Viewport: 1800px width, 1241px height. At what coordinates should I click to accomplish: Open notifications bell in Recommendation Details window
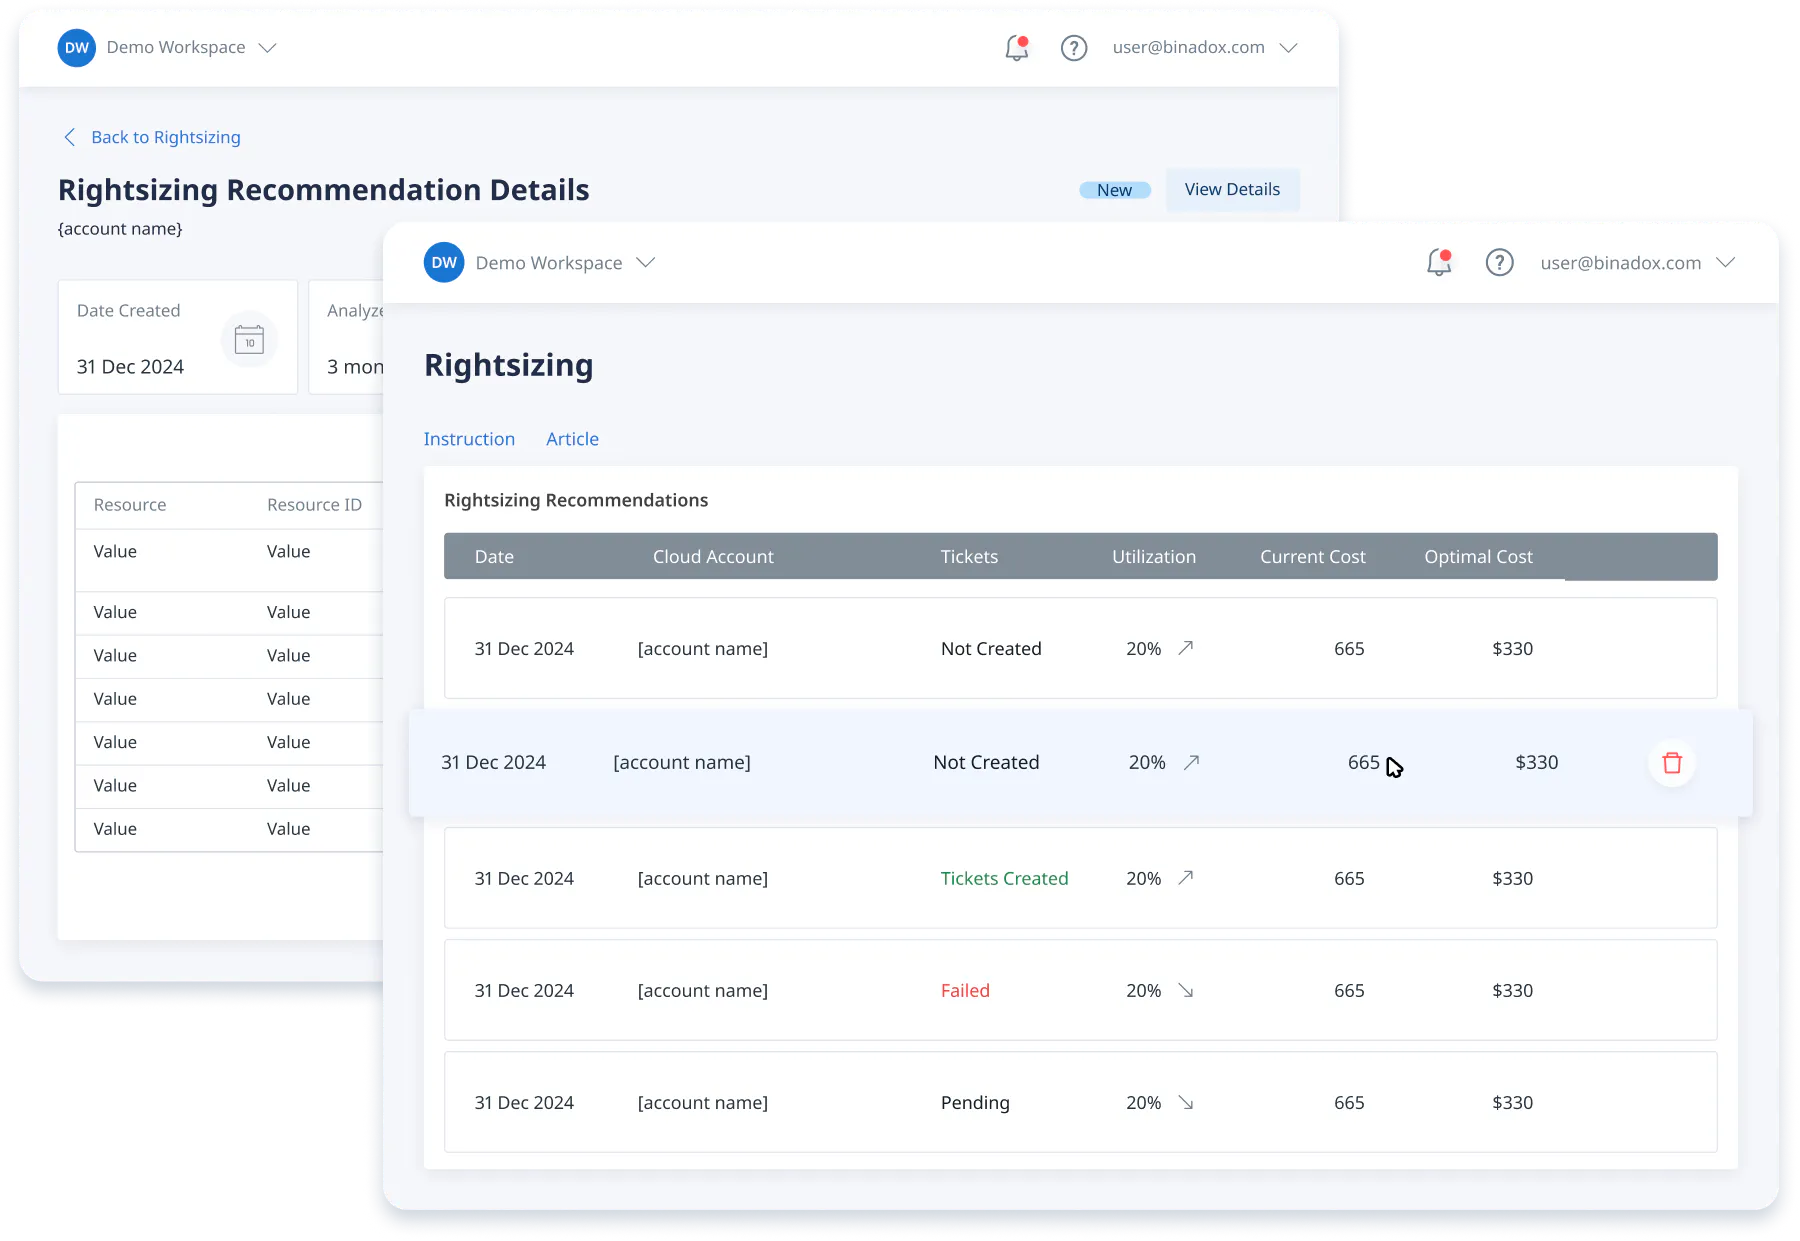coord(1017,47)
